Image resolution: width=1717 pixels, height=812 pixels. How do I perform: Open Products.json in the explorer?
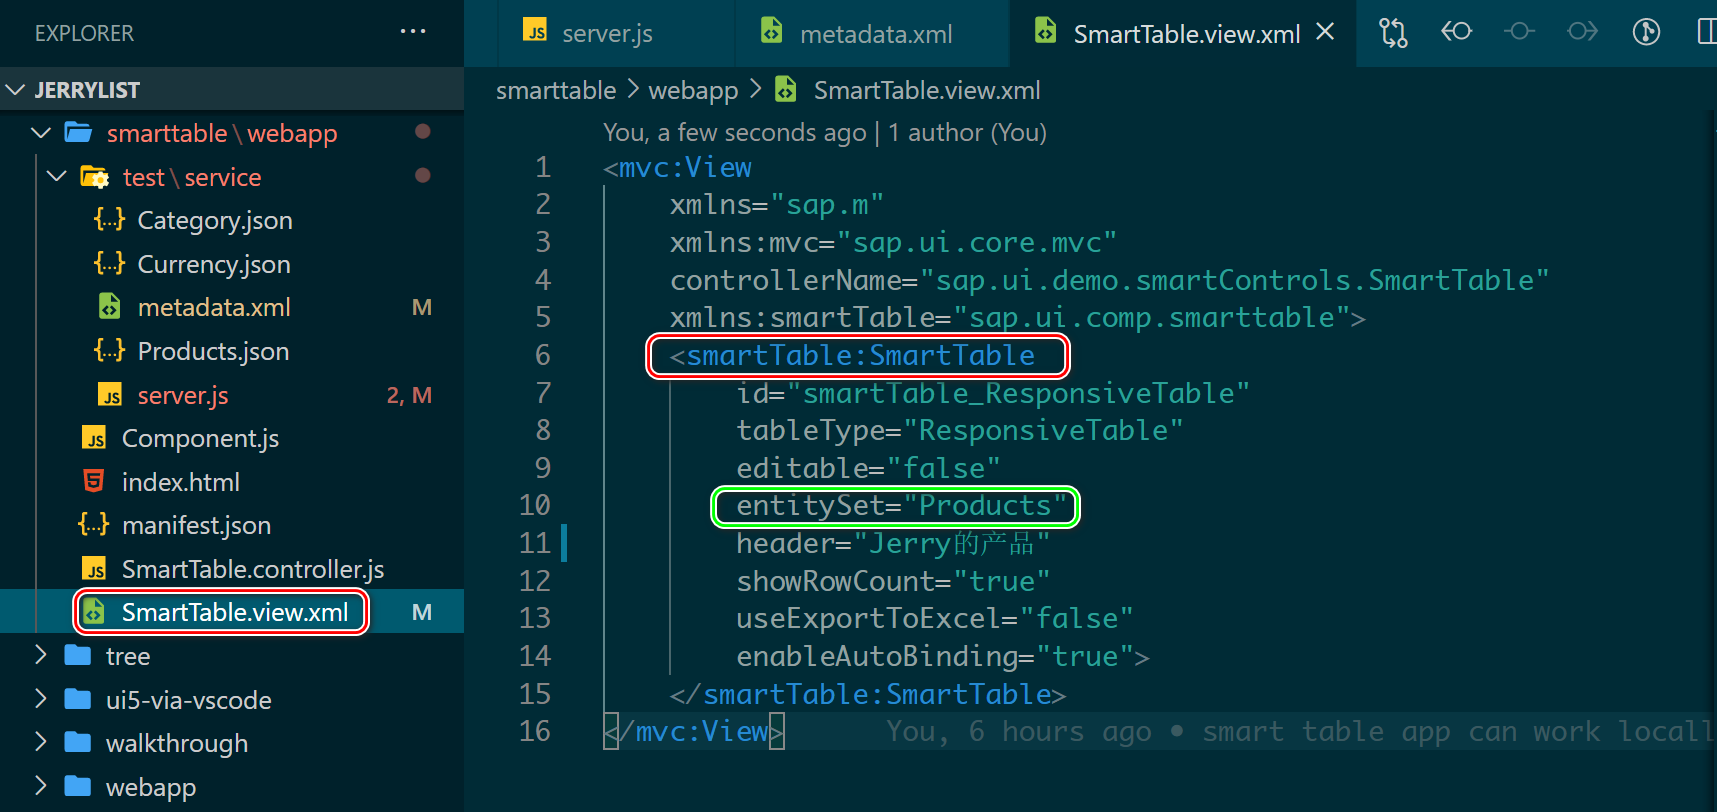click(x=212, y=351)
